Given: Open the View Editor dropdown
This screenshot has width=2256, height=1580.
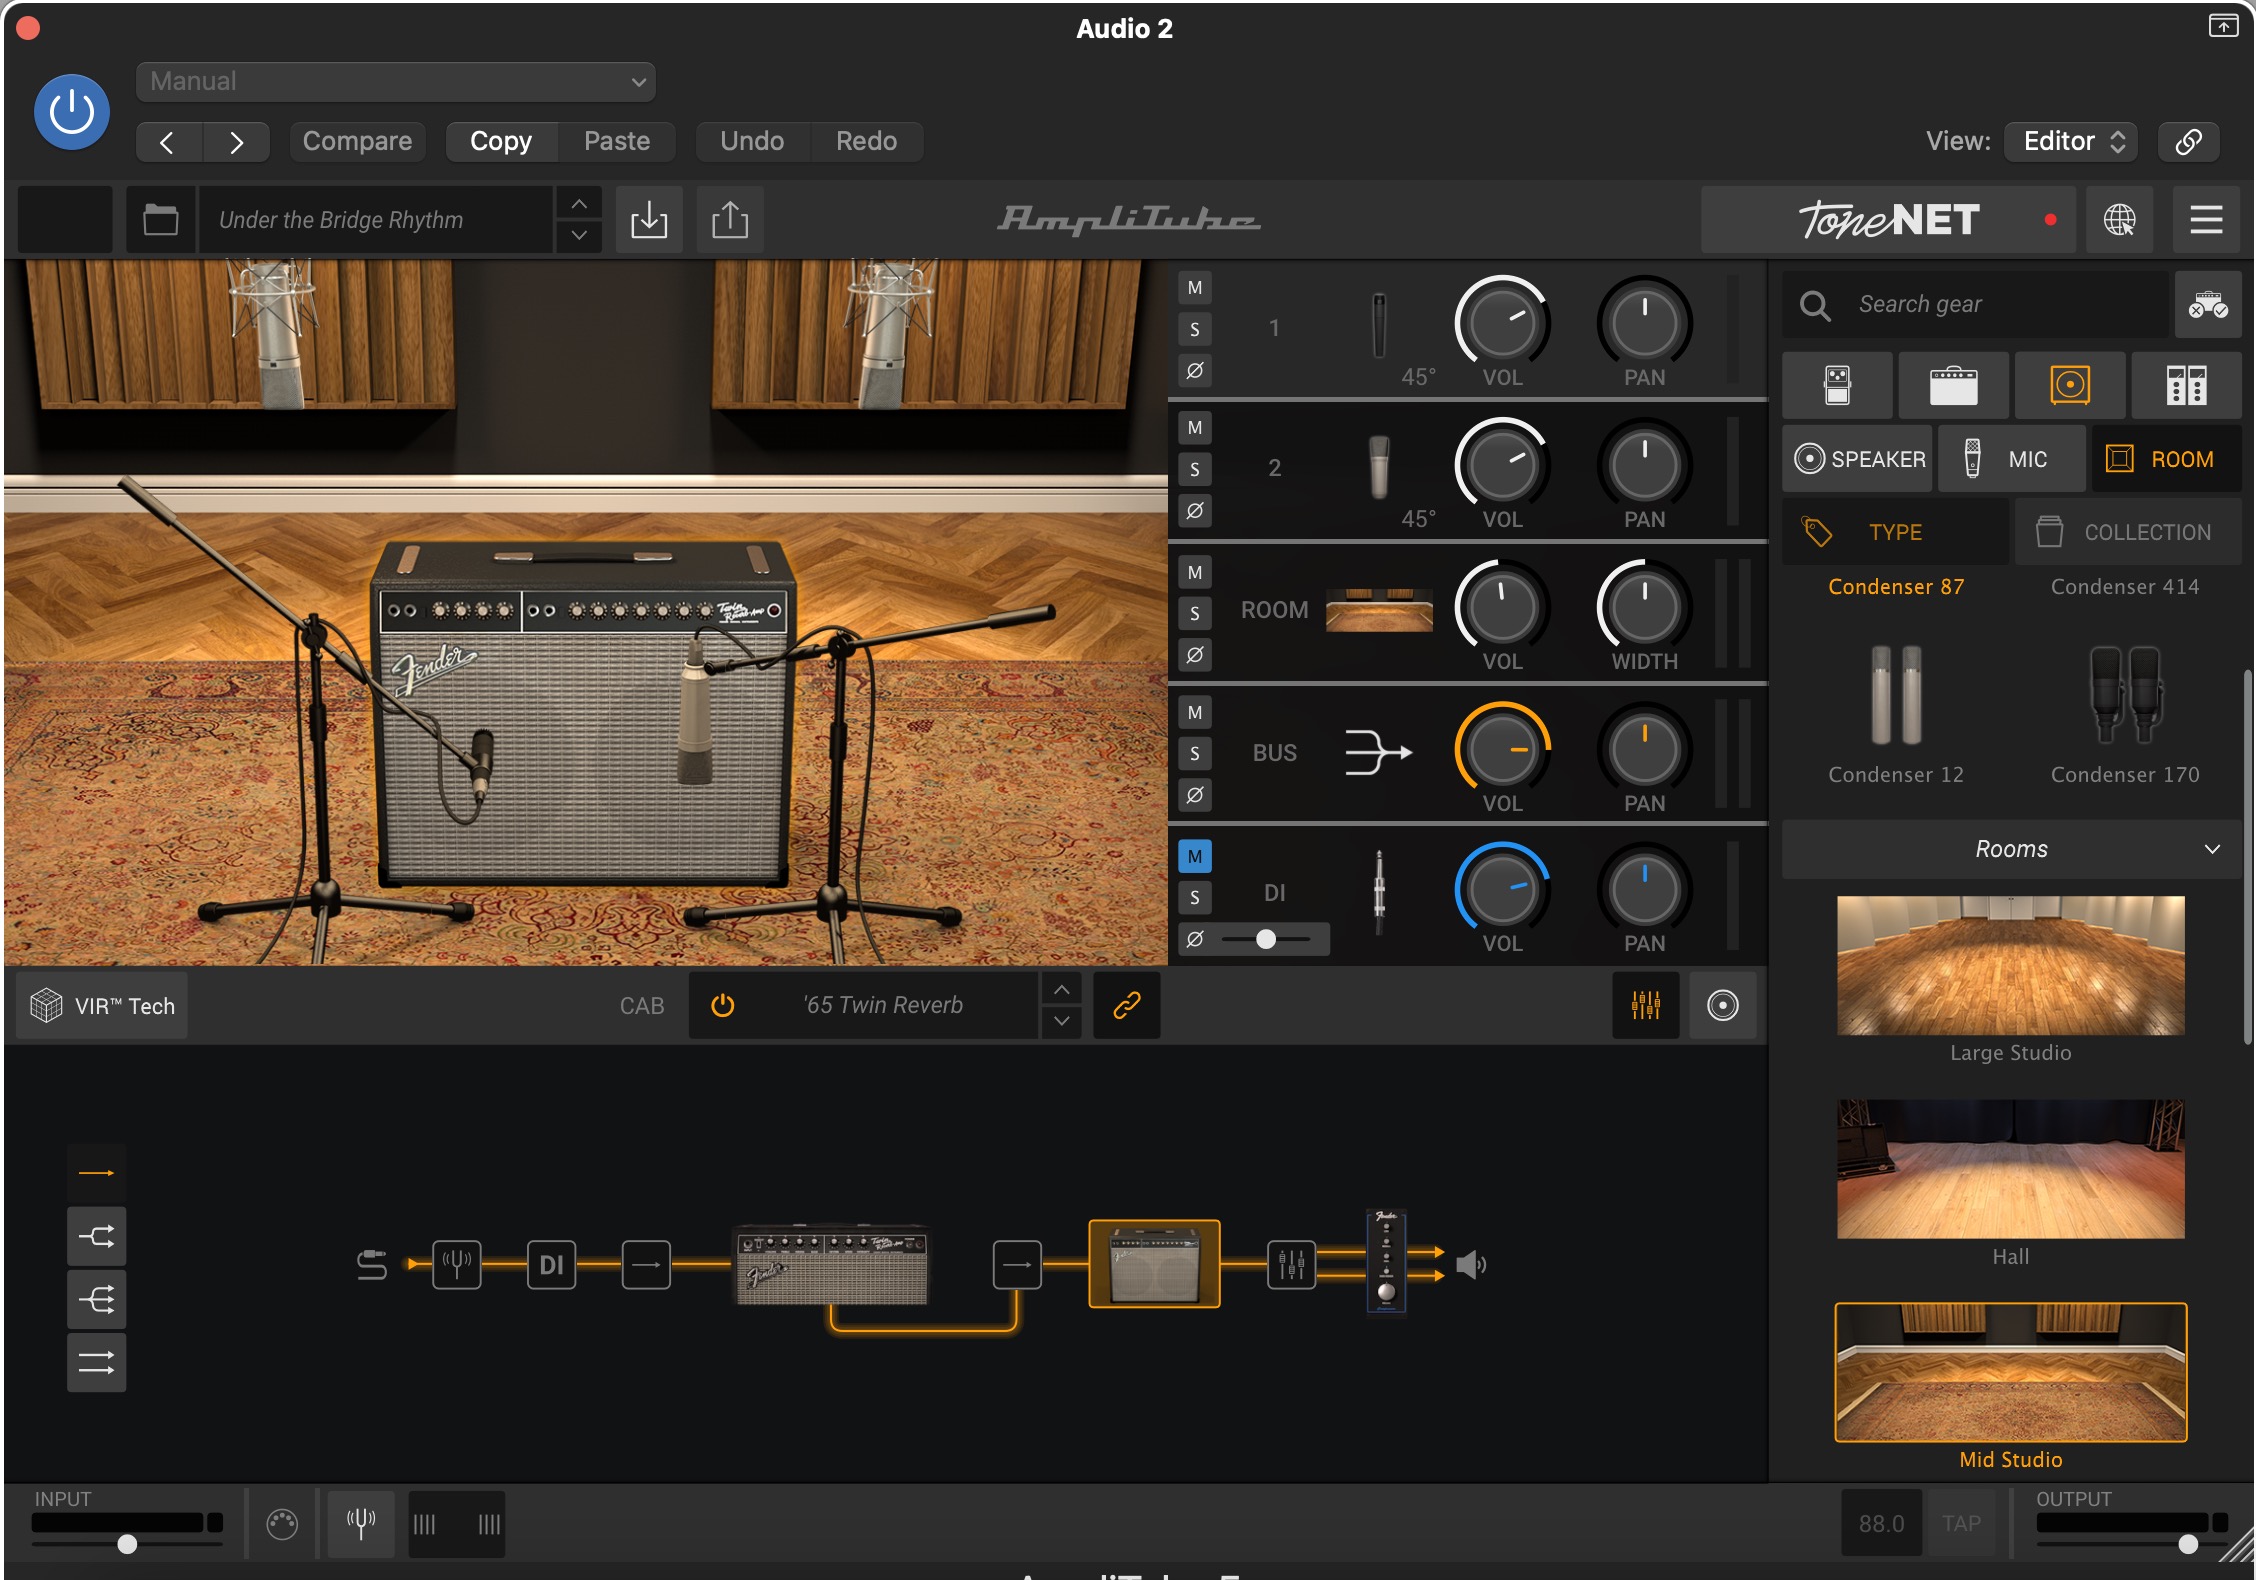Looking at the screenshot, I should pyautogui.click(x=2070, y=141).
